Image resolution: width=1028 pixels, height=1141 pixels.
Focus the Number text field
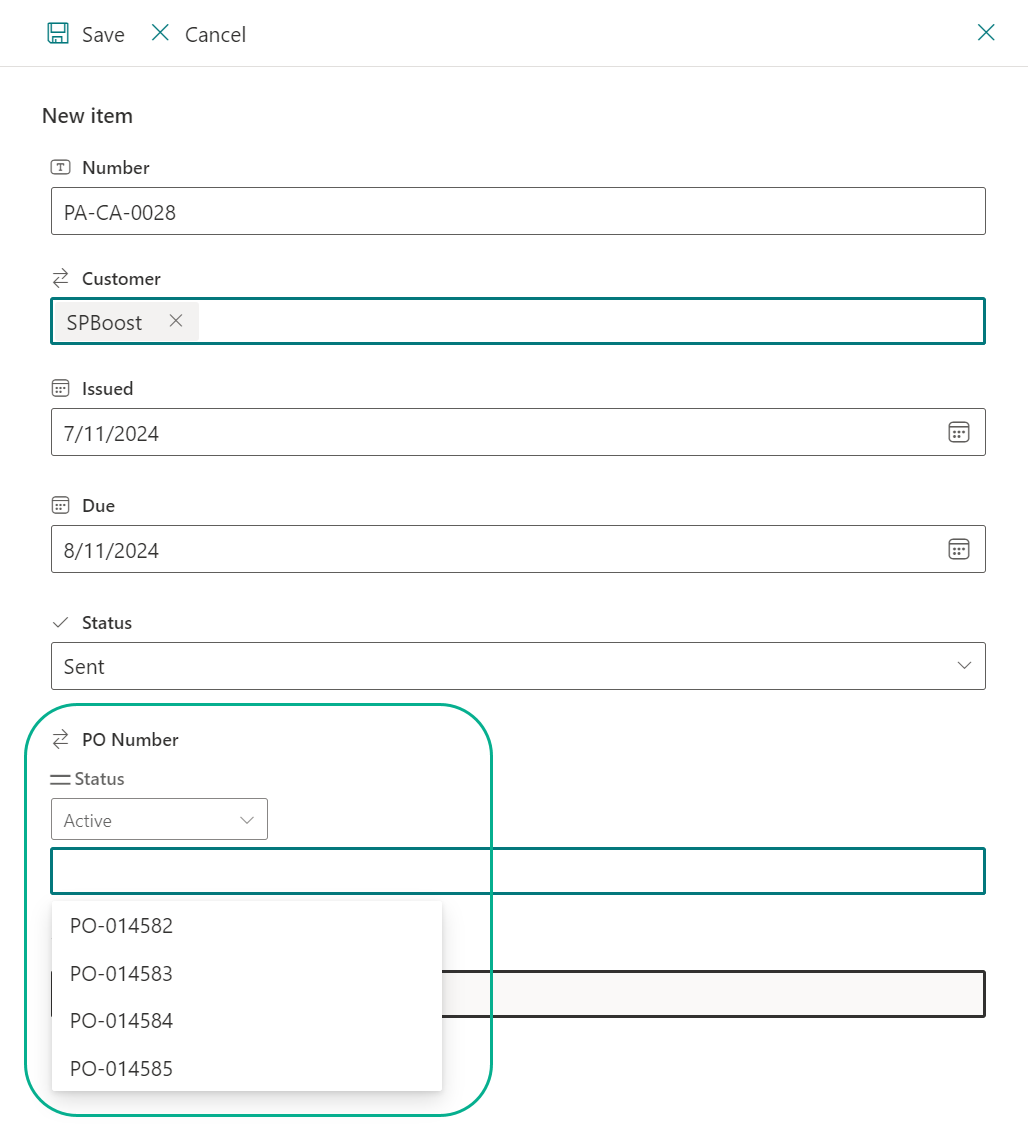point(518,211)
